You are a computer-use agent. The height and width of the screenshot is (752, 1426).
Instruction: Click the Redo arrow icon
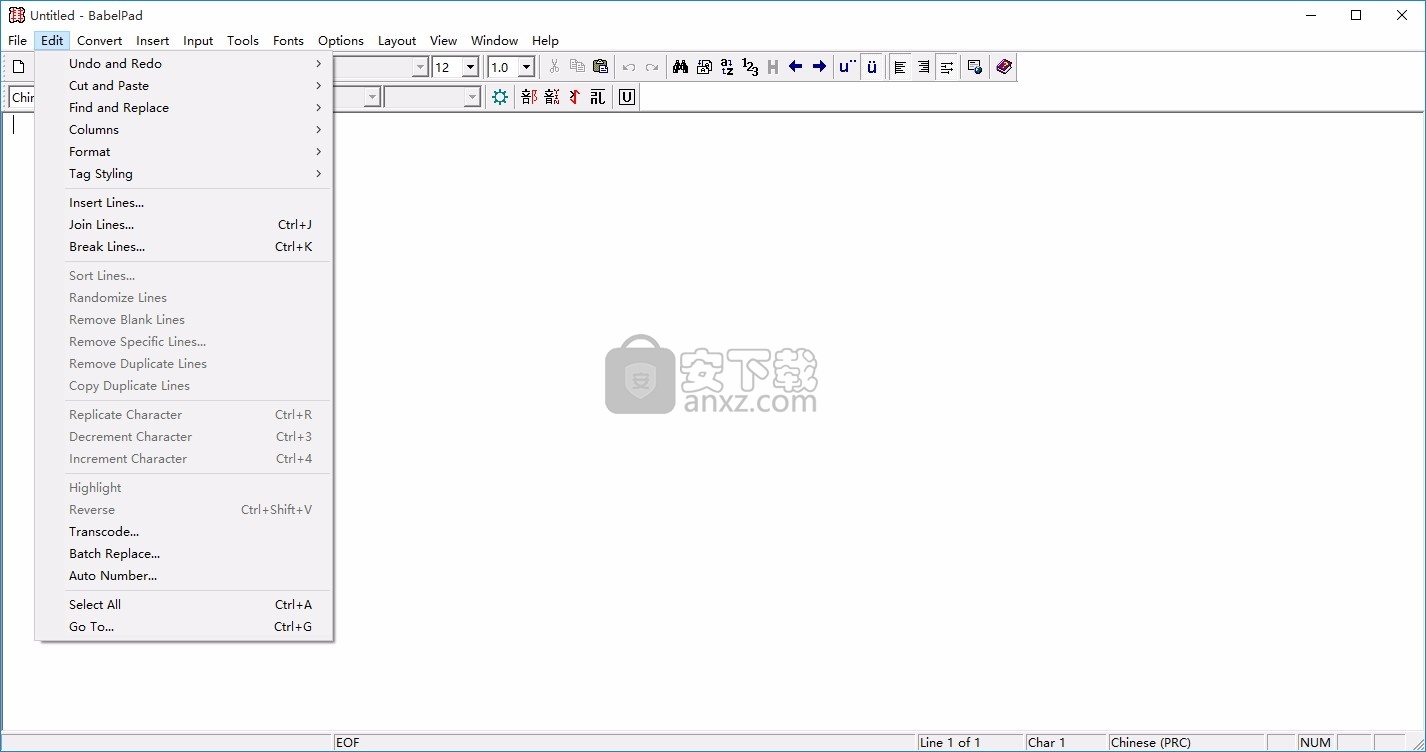point(652,67)
